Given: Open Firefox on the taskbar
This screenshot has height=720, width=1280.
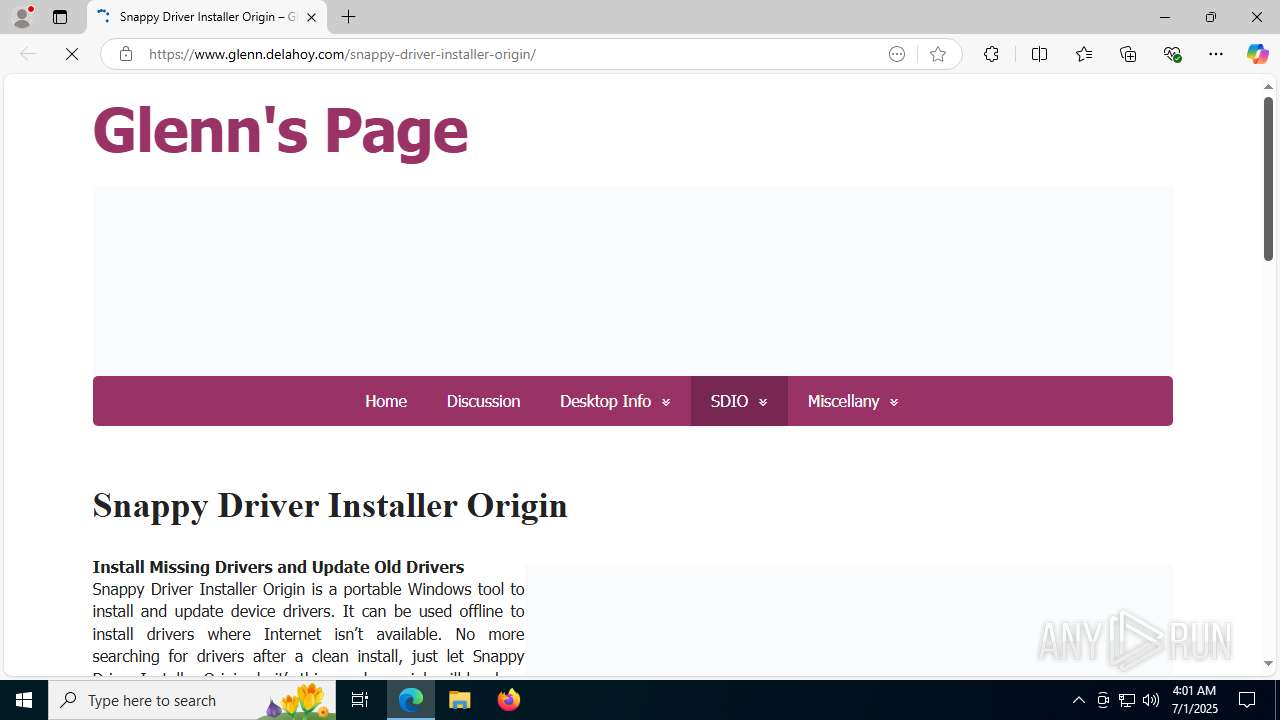Looking at the screenshot, I should 509,700.
